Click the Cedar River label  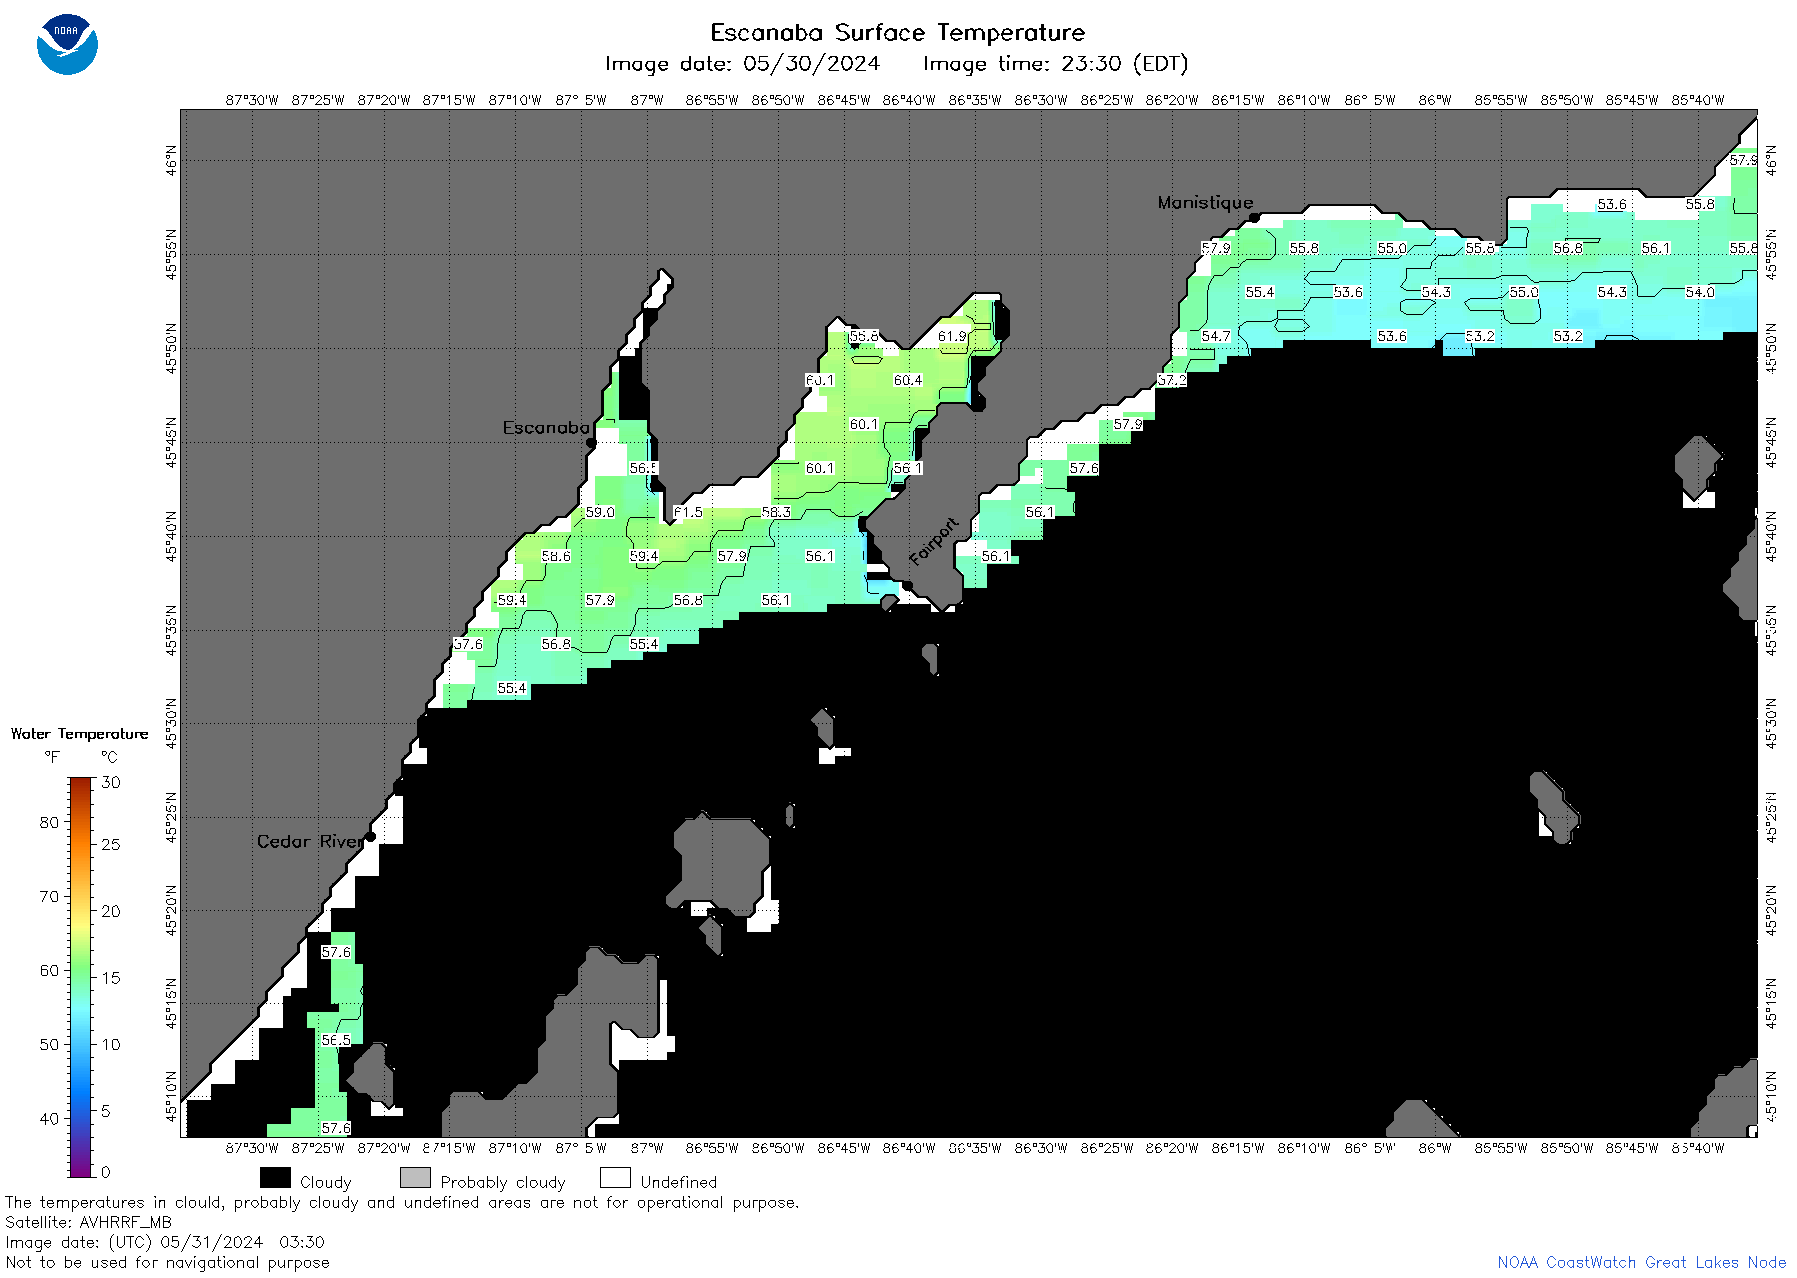[310, 841]
